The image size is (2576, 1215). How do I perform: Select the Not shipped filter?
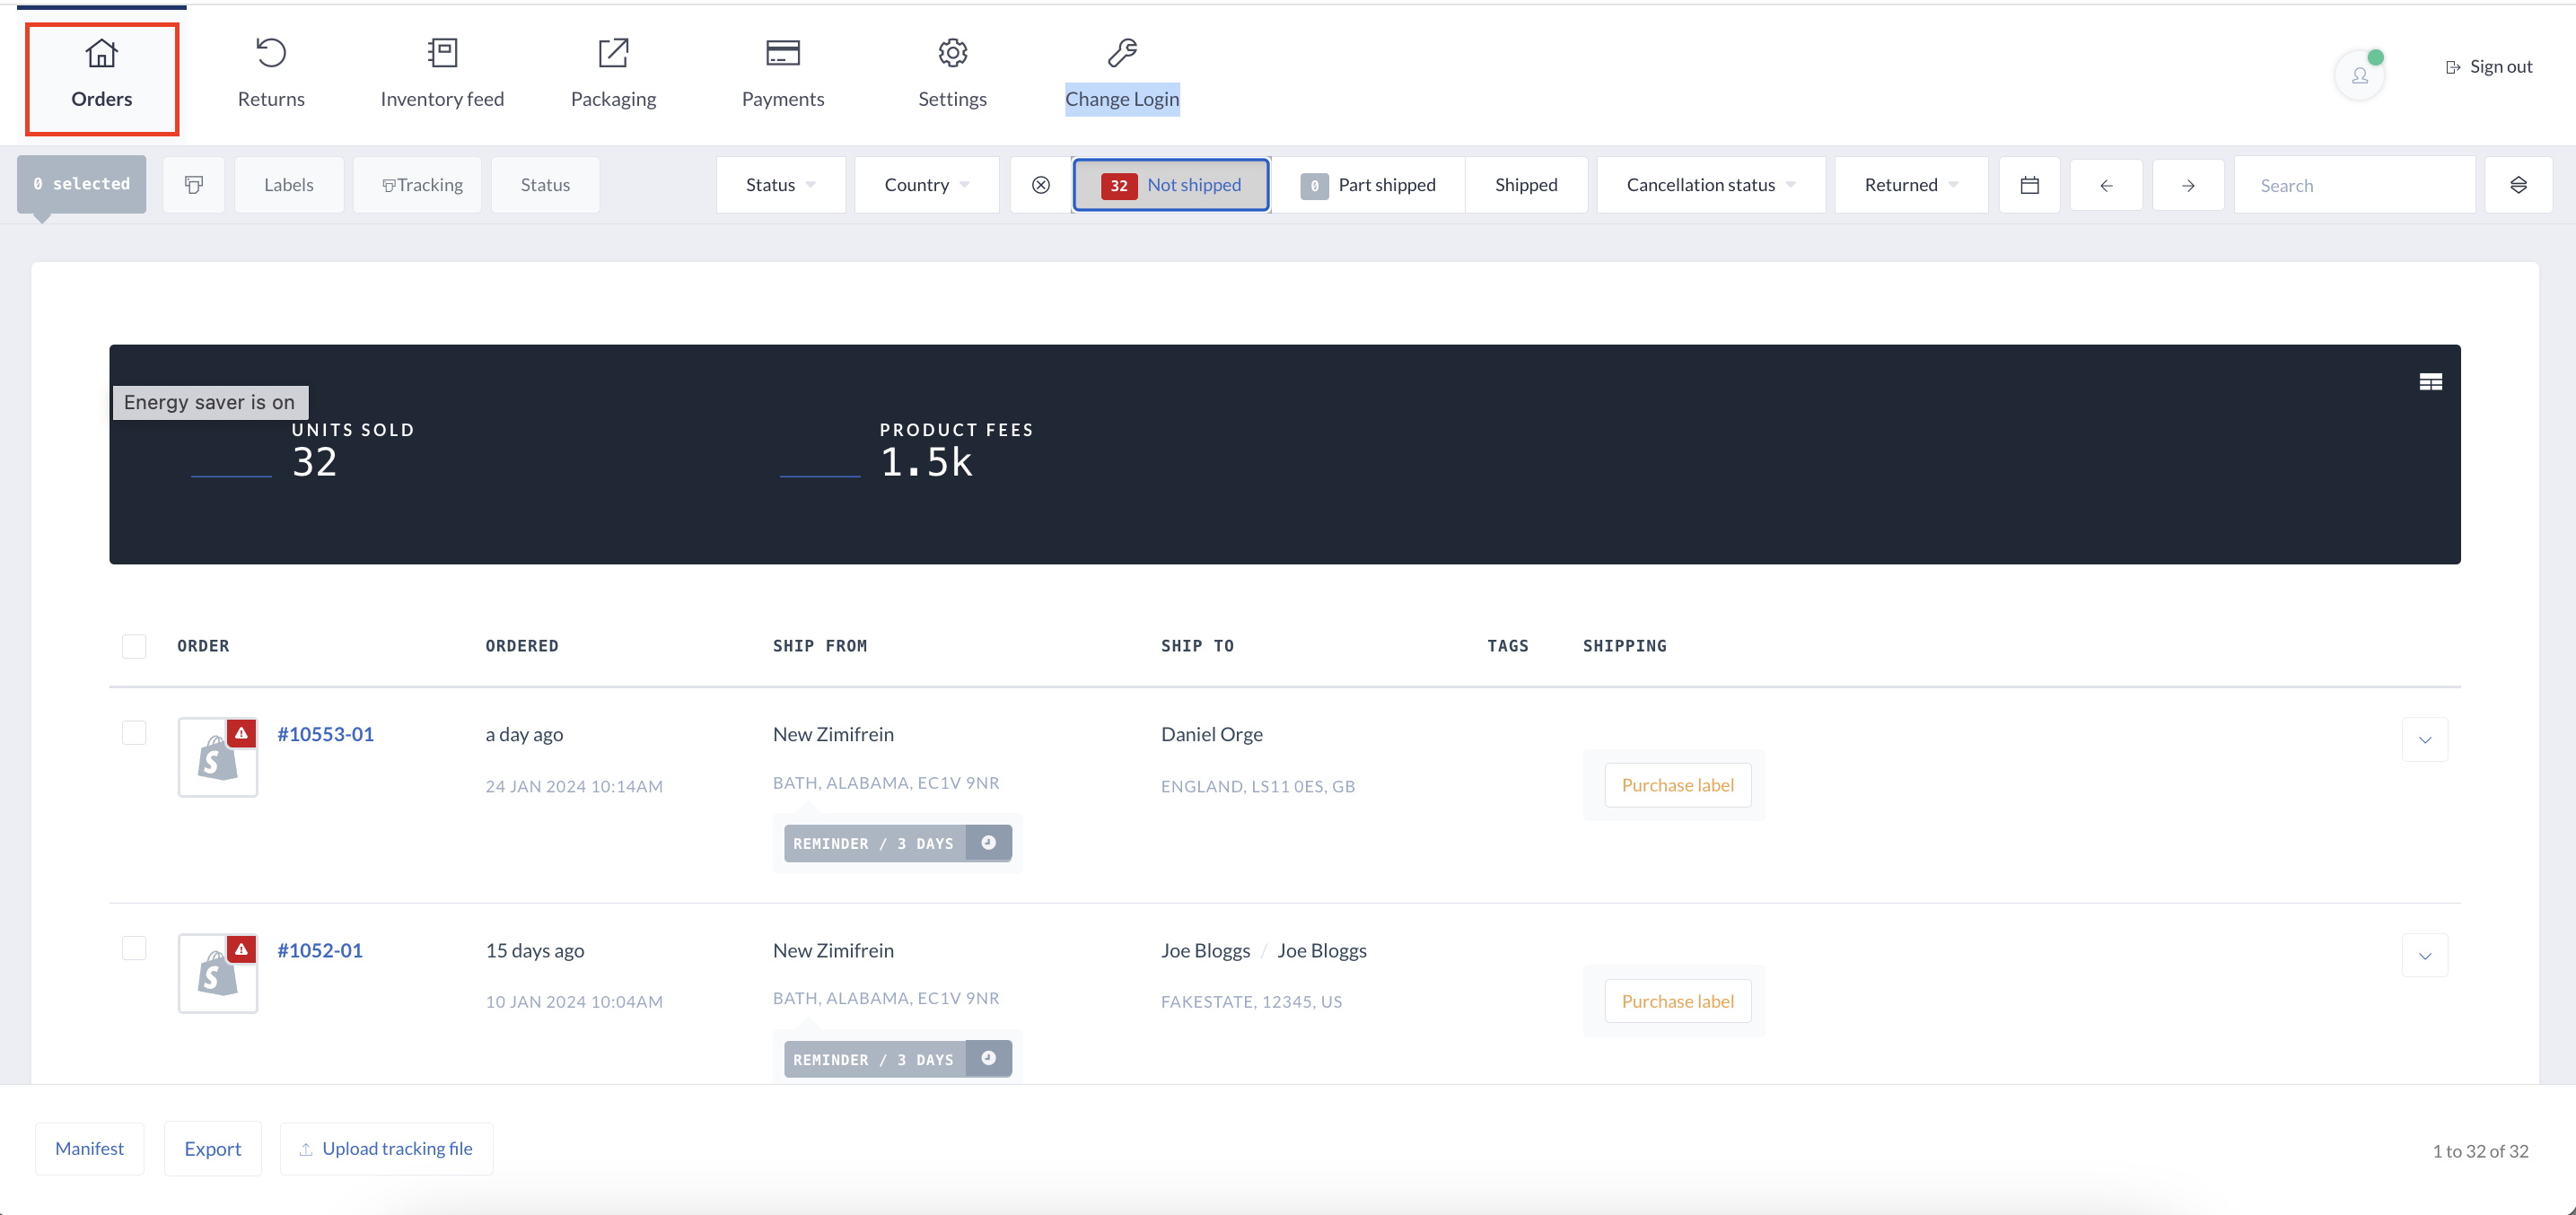coord(1171,185)
